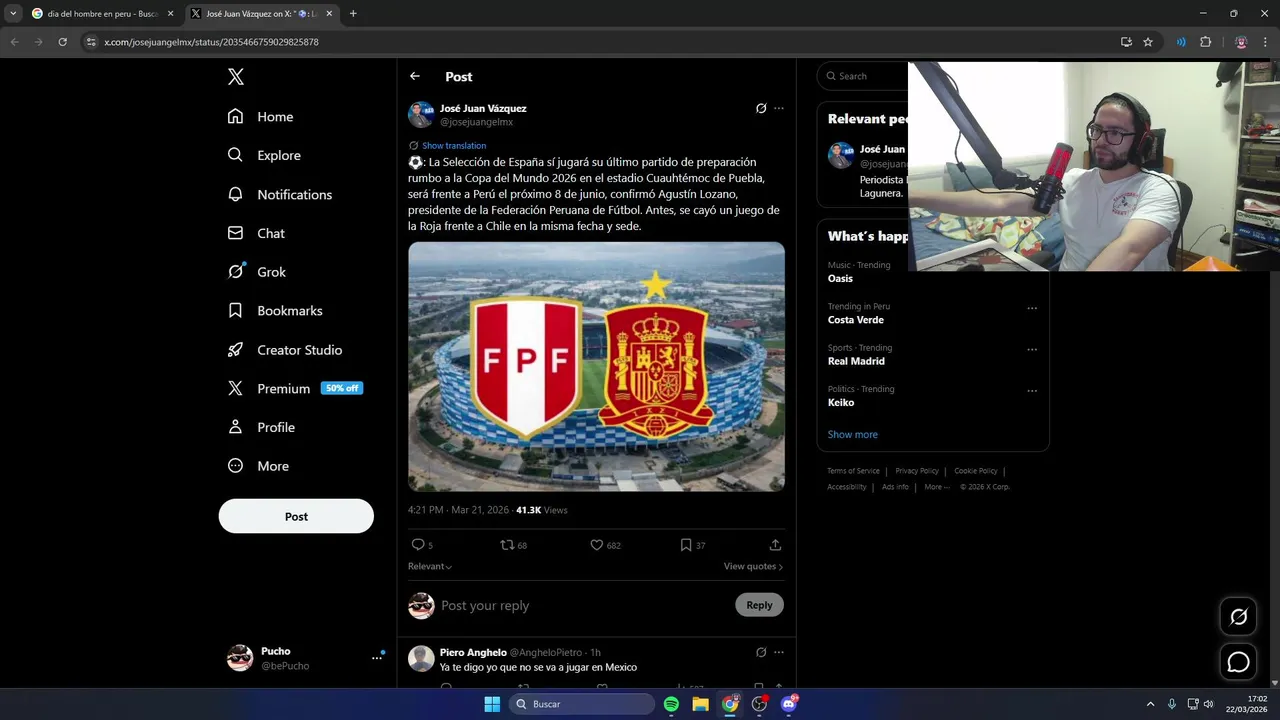Open Ads info footer link
This screenshot has width=1280, height=720.
(x=895, y=487)
